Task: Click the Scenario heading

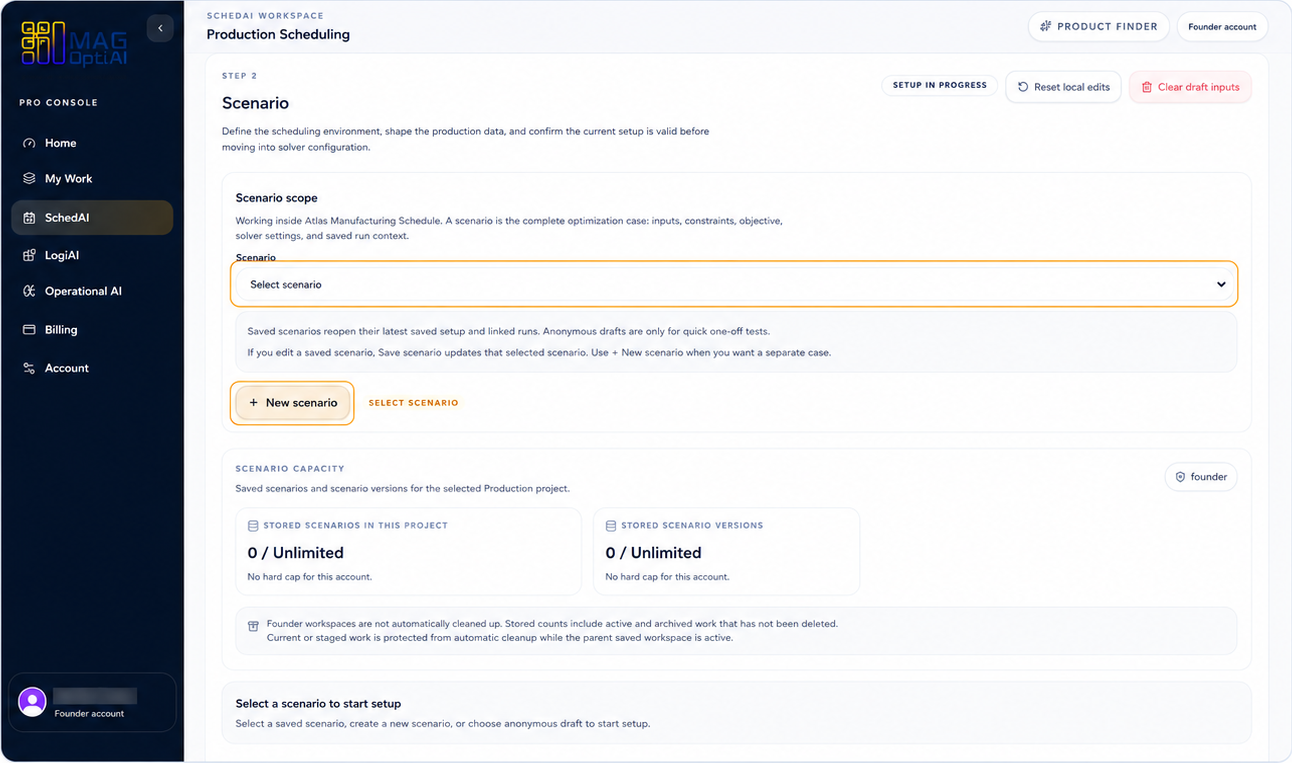Action: pos(255,103)
